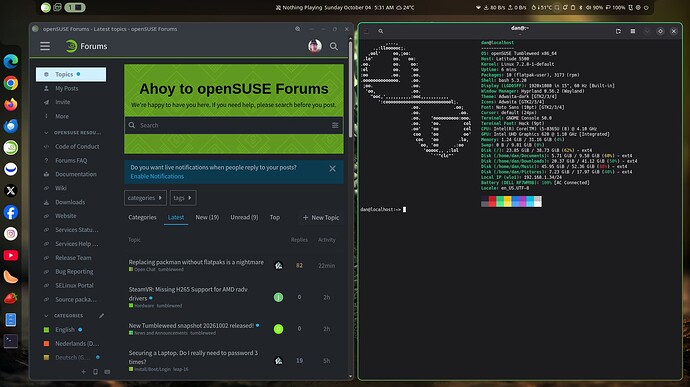
Task: Select the English category in sidebar
Action: point(65,330)
